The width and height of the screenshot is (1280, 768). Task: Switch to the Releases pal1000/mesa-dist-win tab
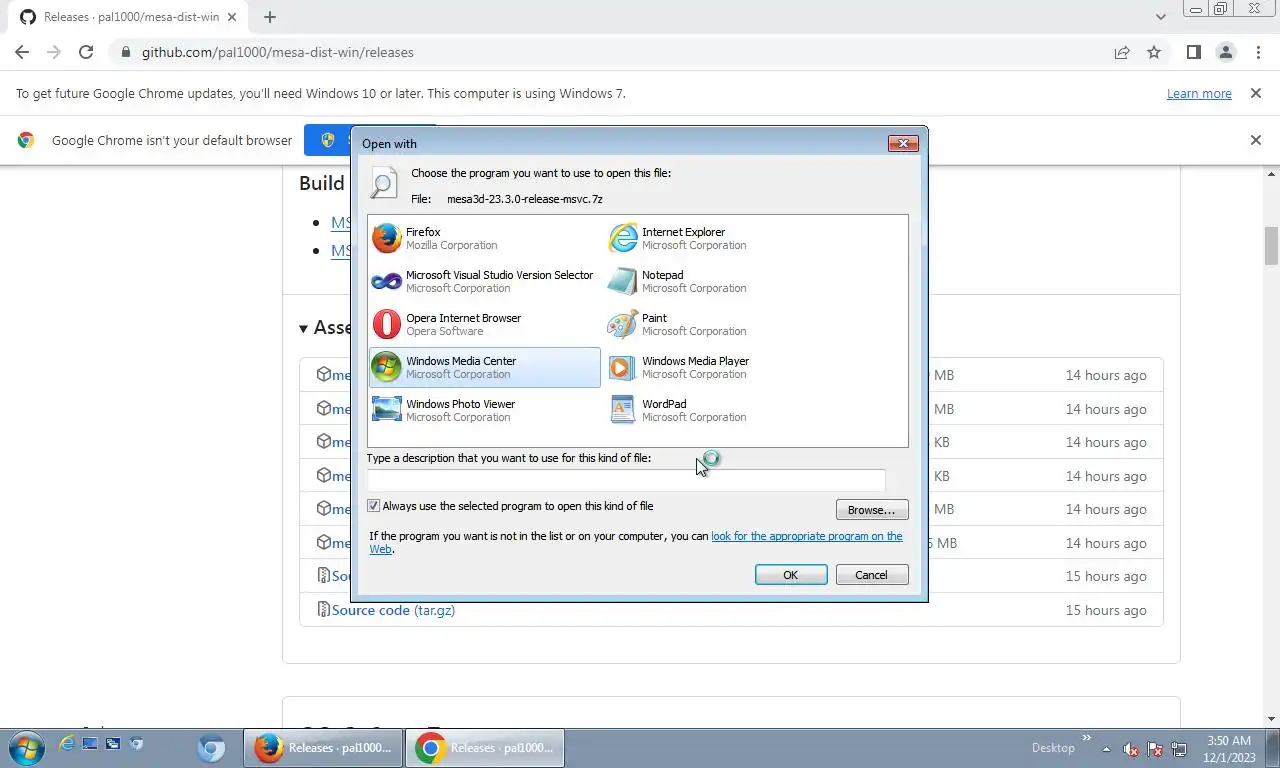tap(130, 17)
